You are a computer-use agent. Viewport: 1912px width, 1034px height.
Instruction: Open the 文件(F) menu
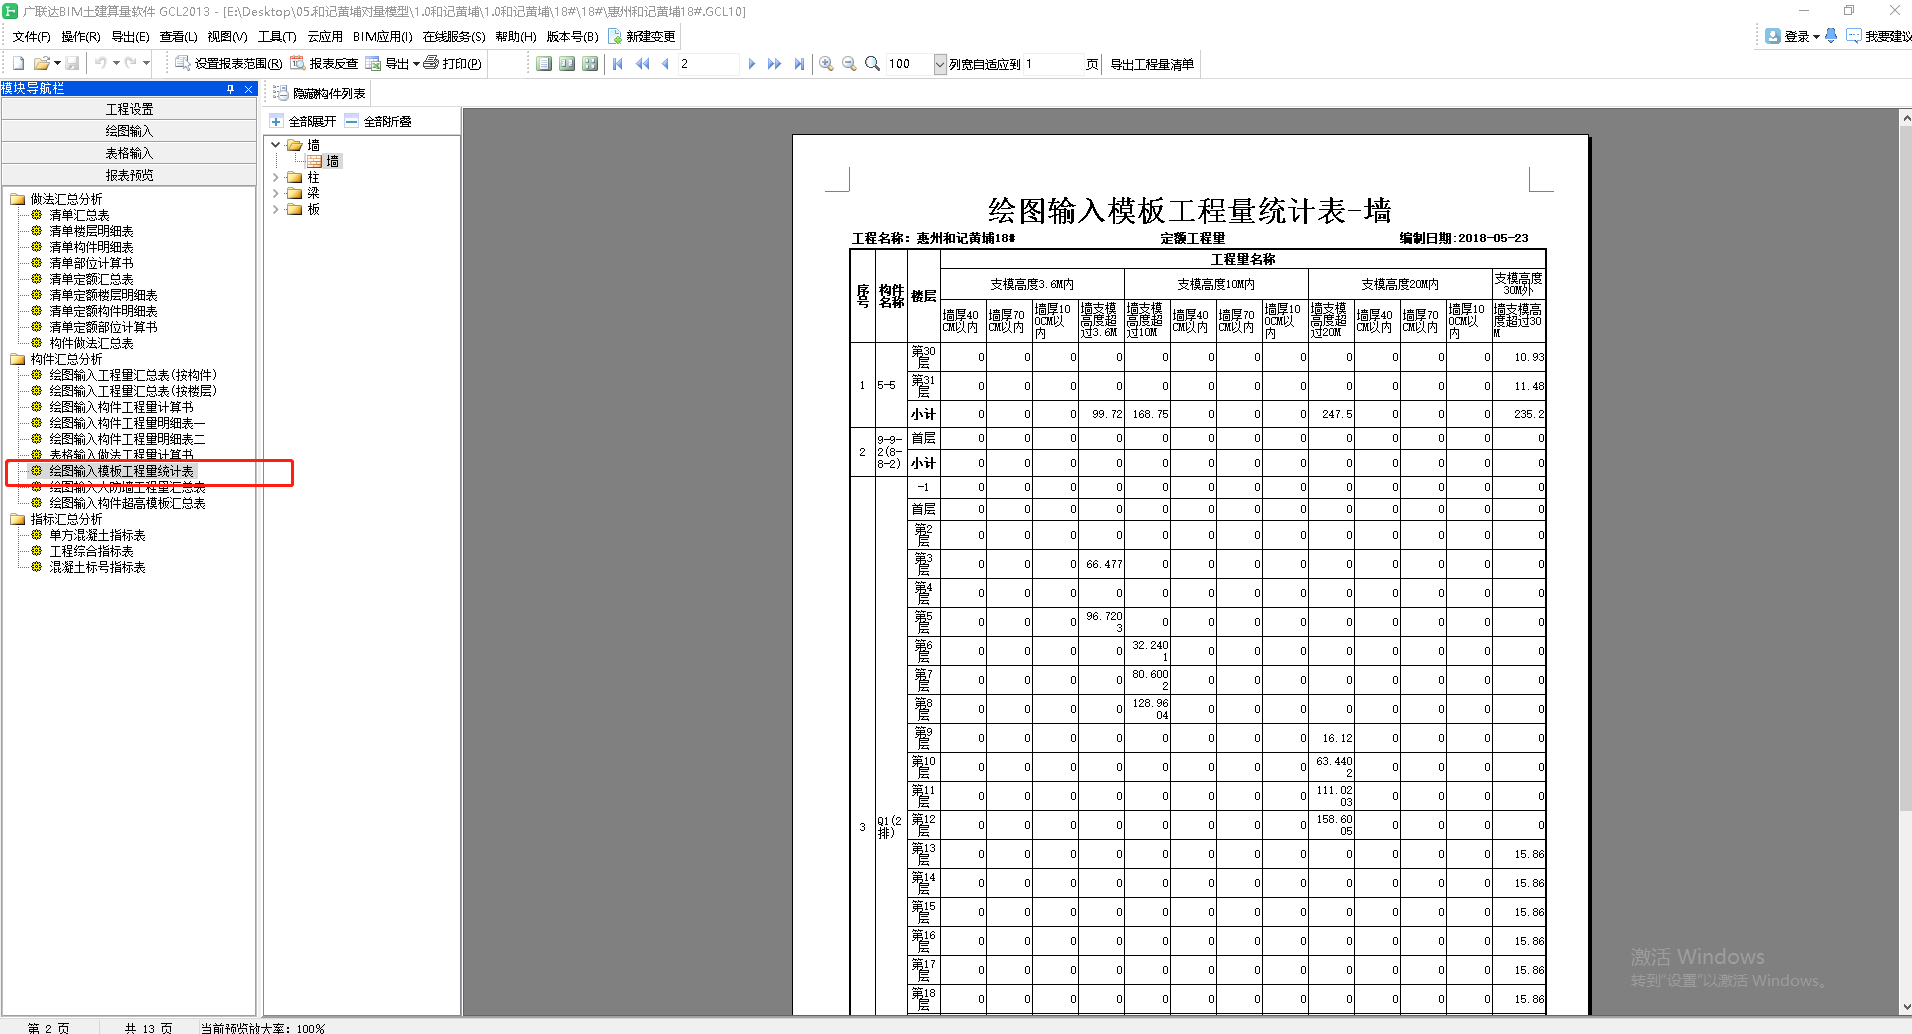click(31, 36)
